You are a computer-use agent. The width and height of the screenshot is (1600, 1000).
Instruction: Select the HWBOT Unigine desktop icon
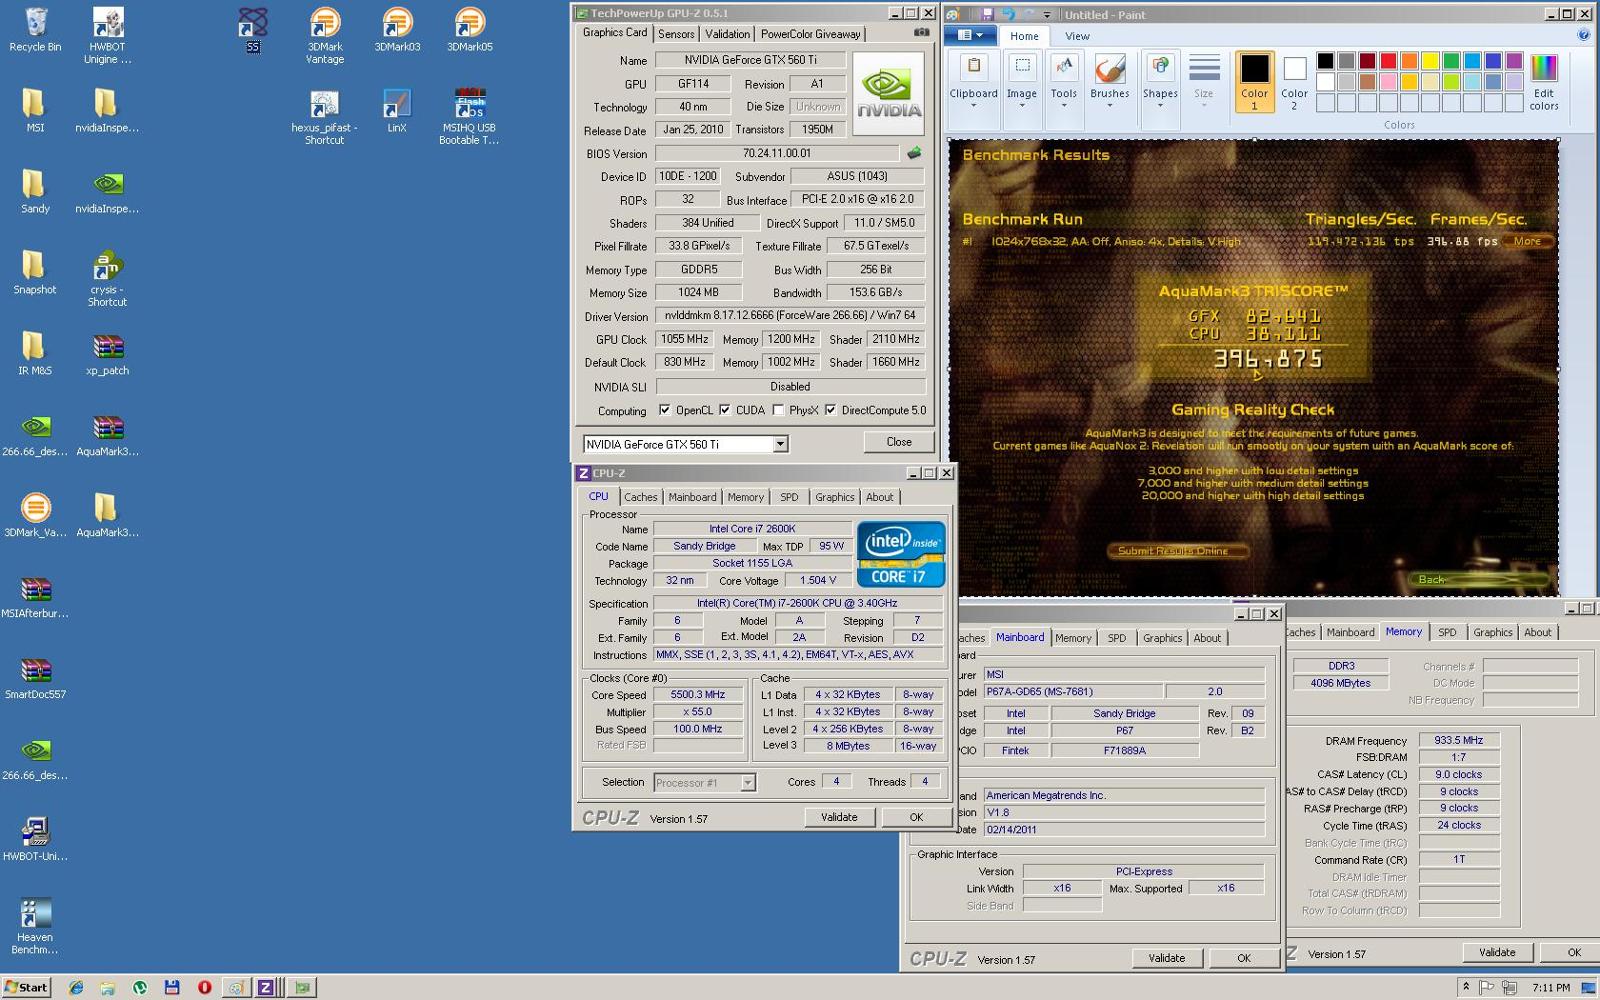107,23
